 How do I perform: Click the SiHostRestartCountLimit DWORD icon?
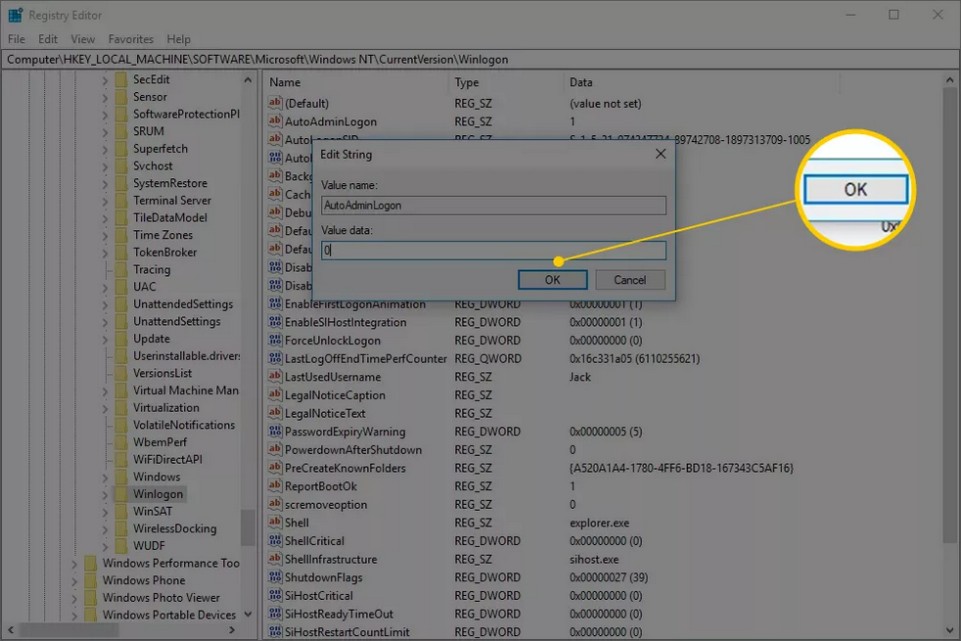coord(275,632)
